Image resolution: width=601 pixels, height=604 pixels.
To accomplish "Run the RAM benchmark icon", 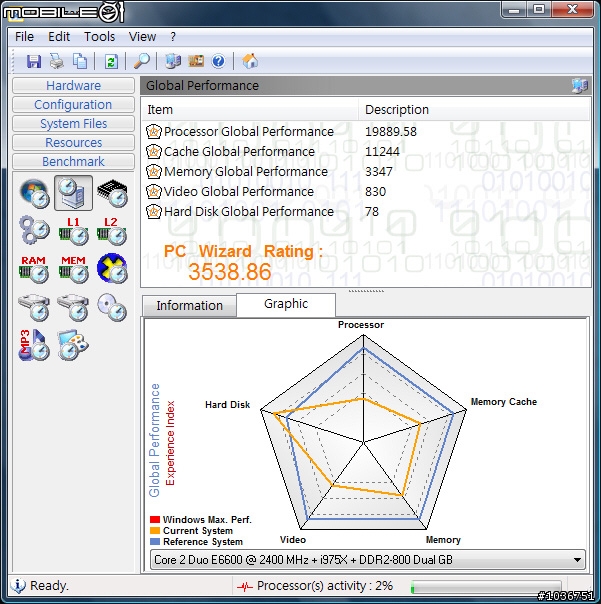I will 34,269.
